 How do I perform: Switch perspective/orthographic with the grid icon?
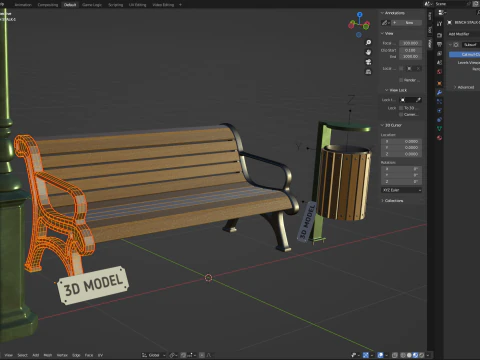(368, 72)
